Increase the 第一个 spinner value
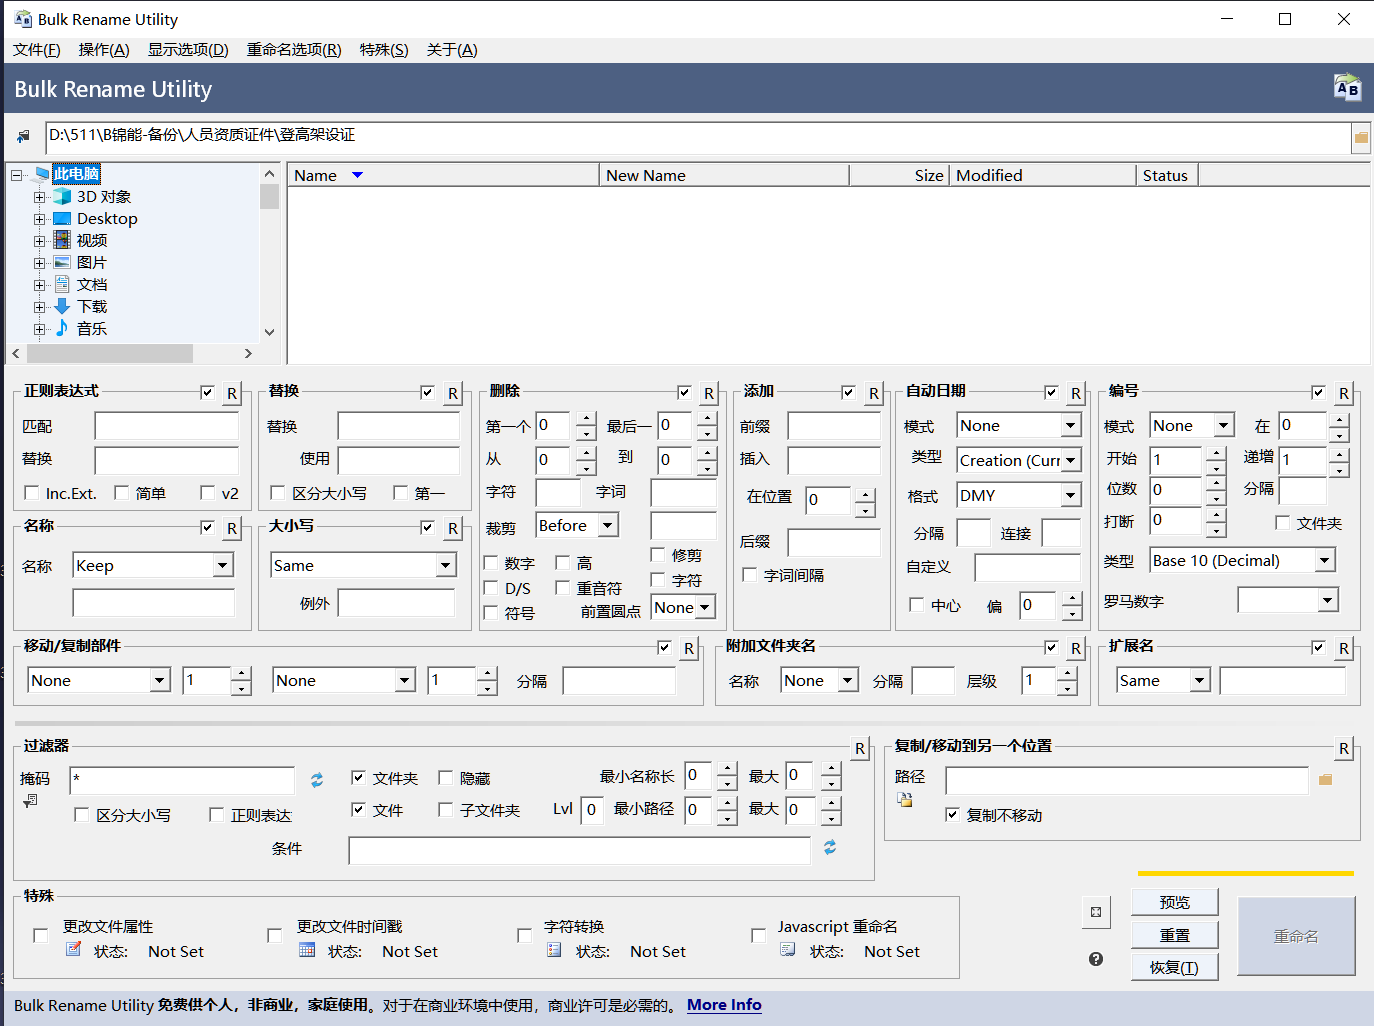This screenshot has height=1026, width=1374. (x=586, y=418)
